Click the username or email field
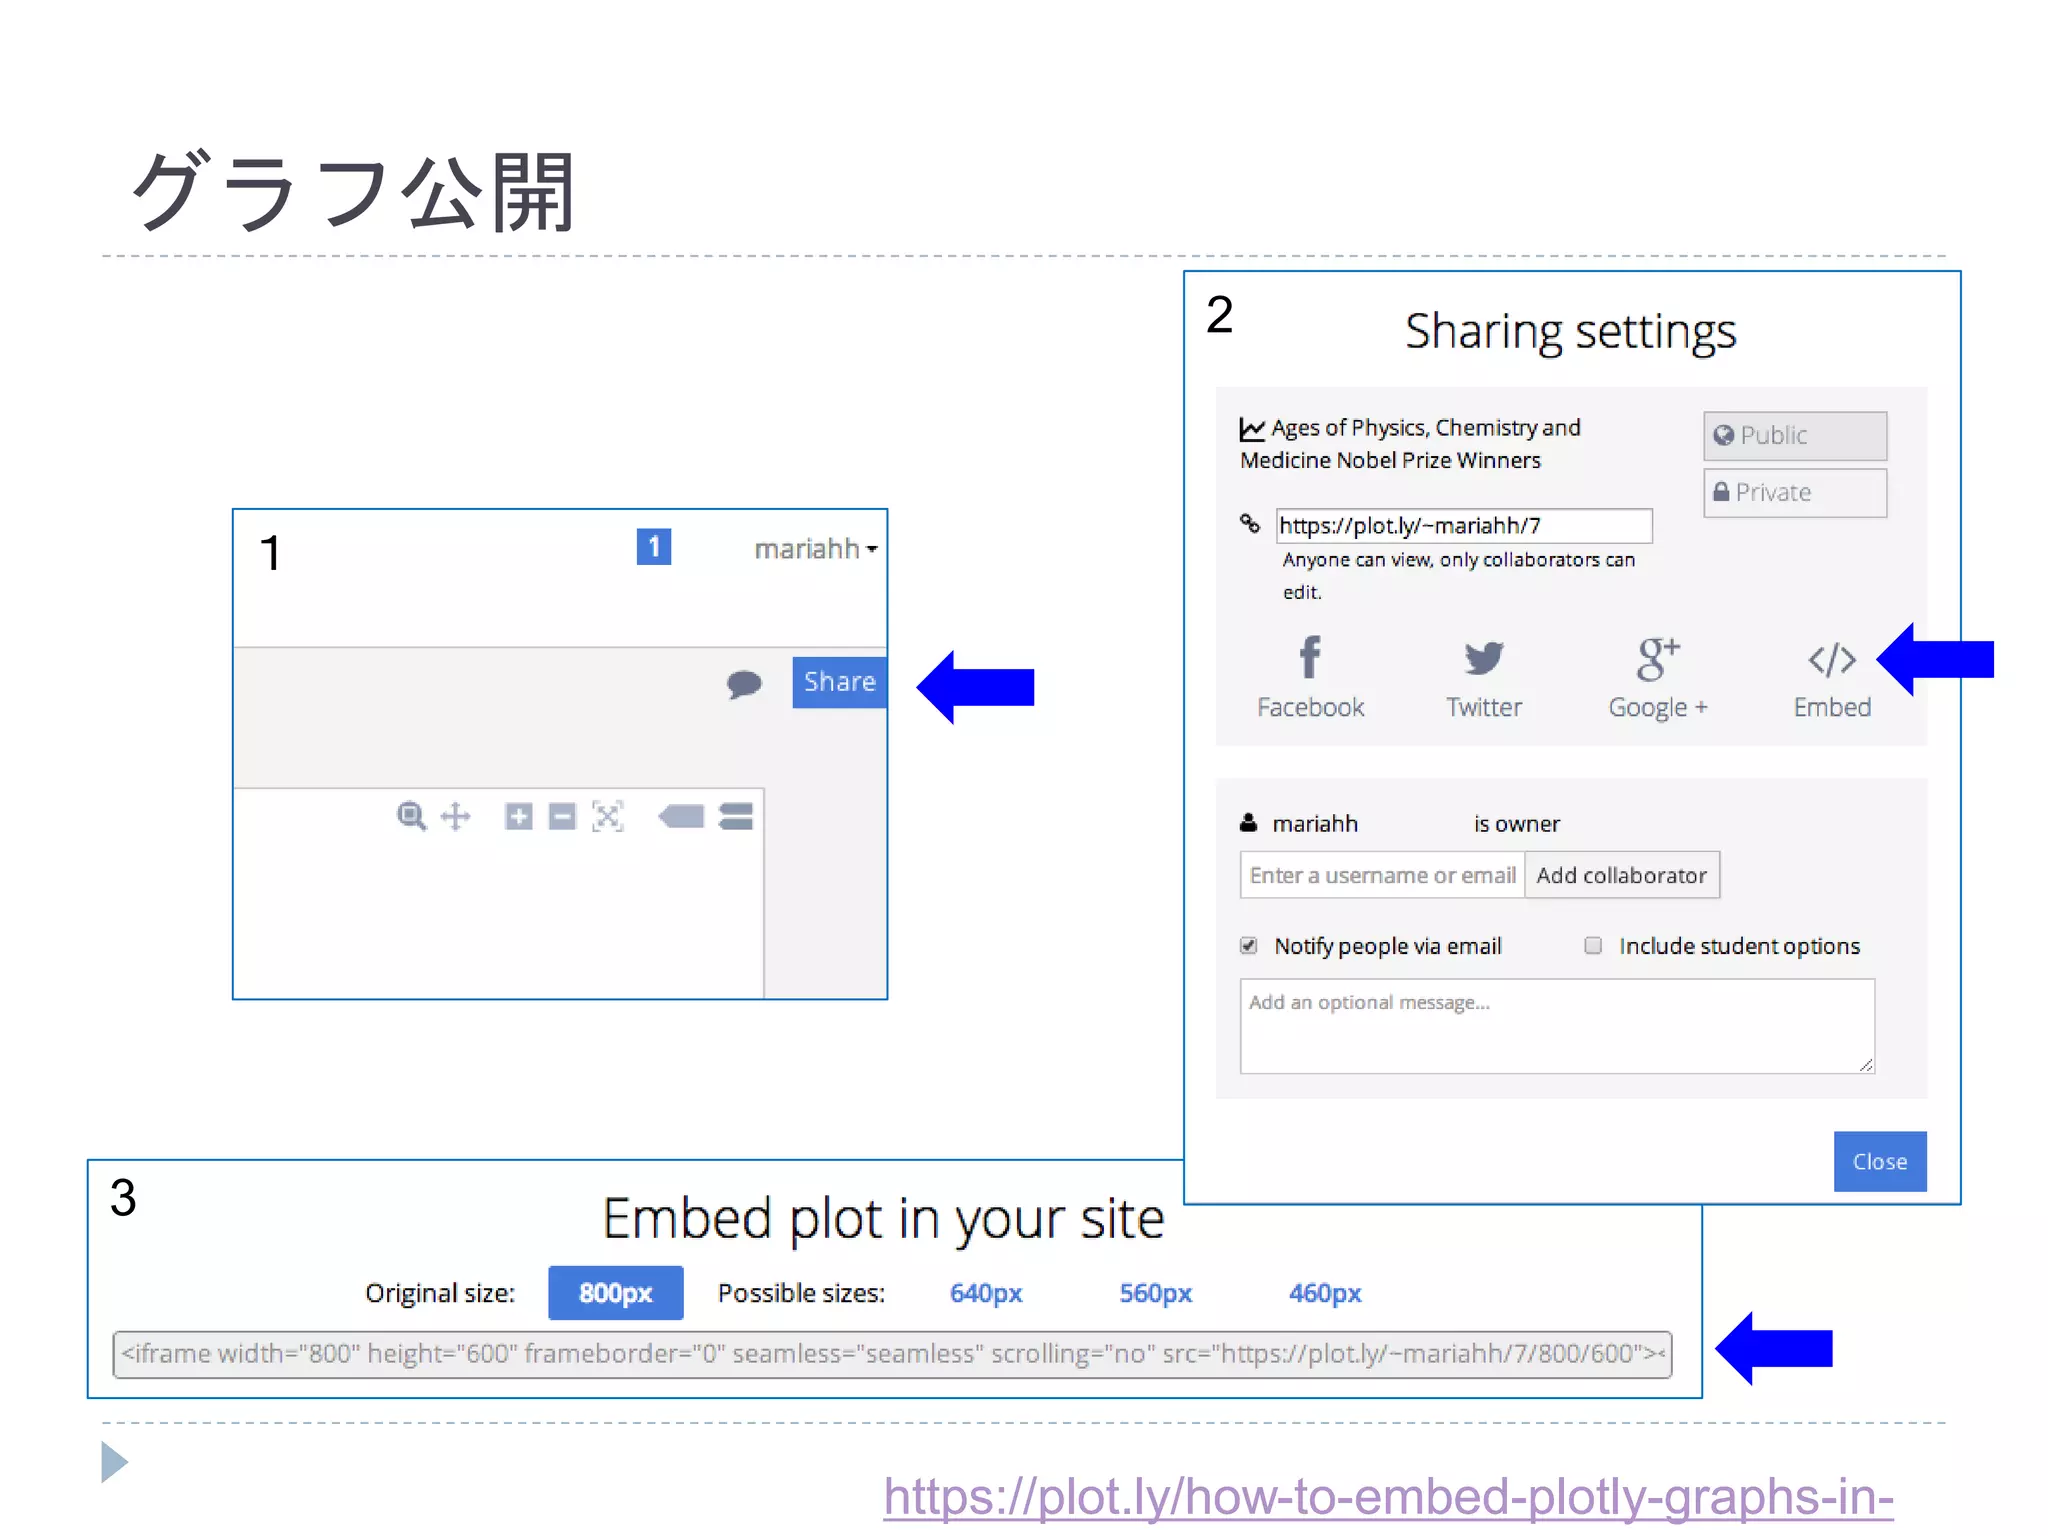Image resolution: width=2048 pixels, height=1536 pixels. [x=1382, y=875]
